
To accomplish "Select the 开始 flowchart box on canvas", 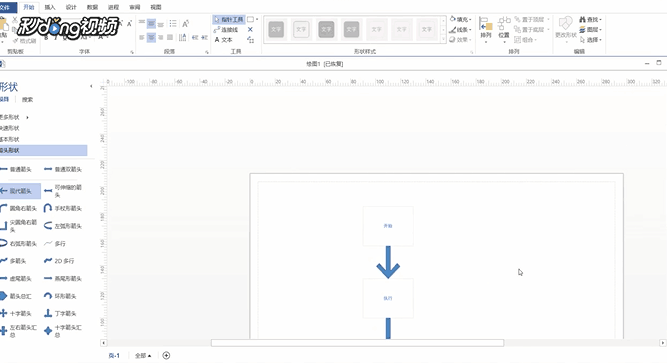I will click(x=388, y=226).
